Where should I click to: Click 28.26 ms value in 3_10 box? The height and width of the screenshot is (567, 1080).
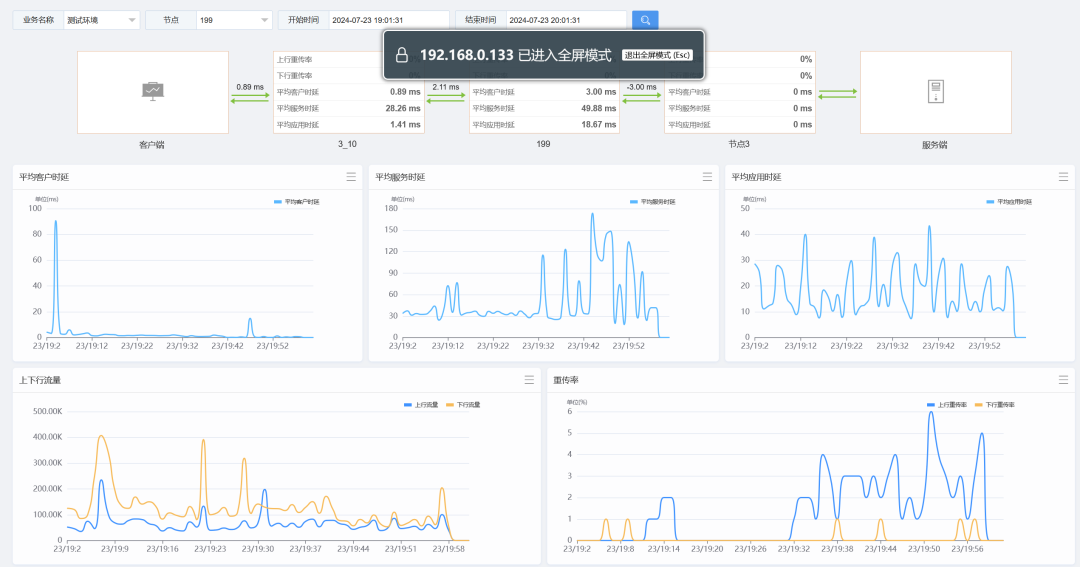tap(403, 108)
